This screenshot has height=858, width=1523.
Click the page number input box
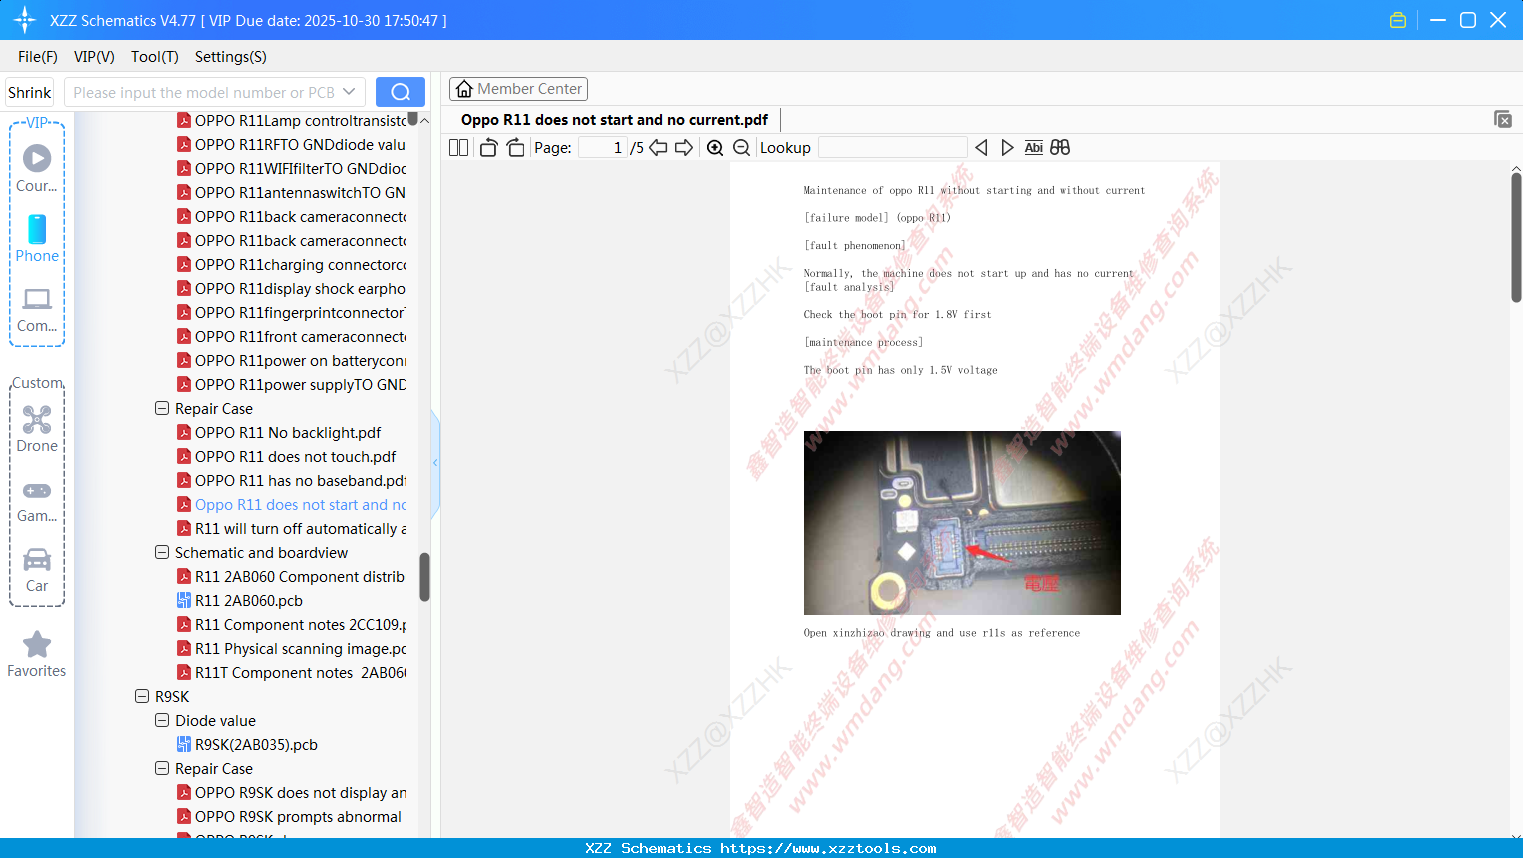click(x=603, y=148)
